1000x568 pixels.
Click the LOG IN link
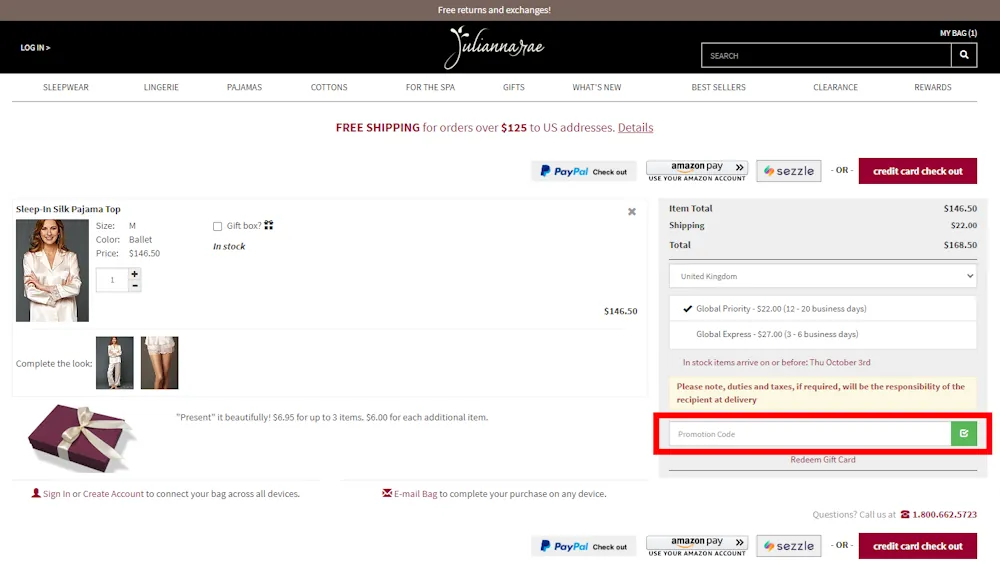tap(35, 48)
